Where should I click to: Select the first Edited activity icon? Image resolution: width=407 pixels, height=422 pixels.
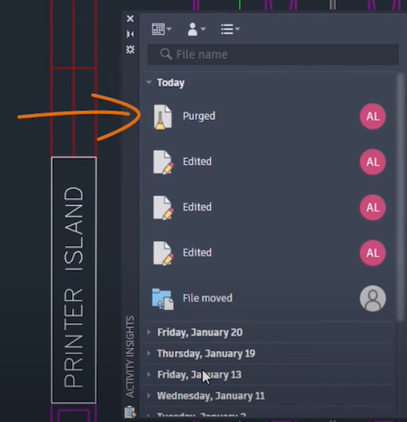pyautogui.click(x=163, y=162)
